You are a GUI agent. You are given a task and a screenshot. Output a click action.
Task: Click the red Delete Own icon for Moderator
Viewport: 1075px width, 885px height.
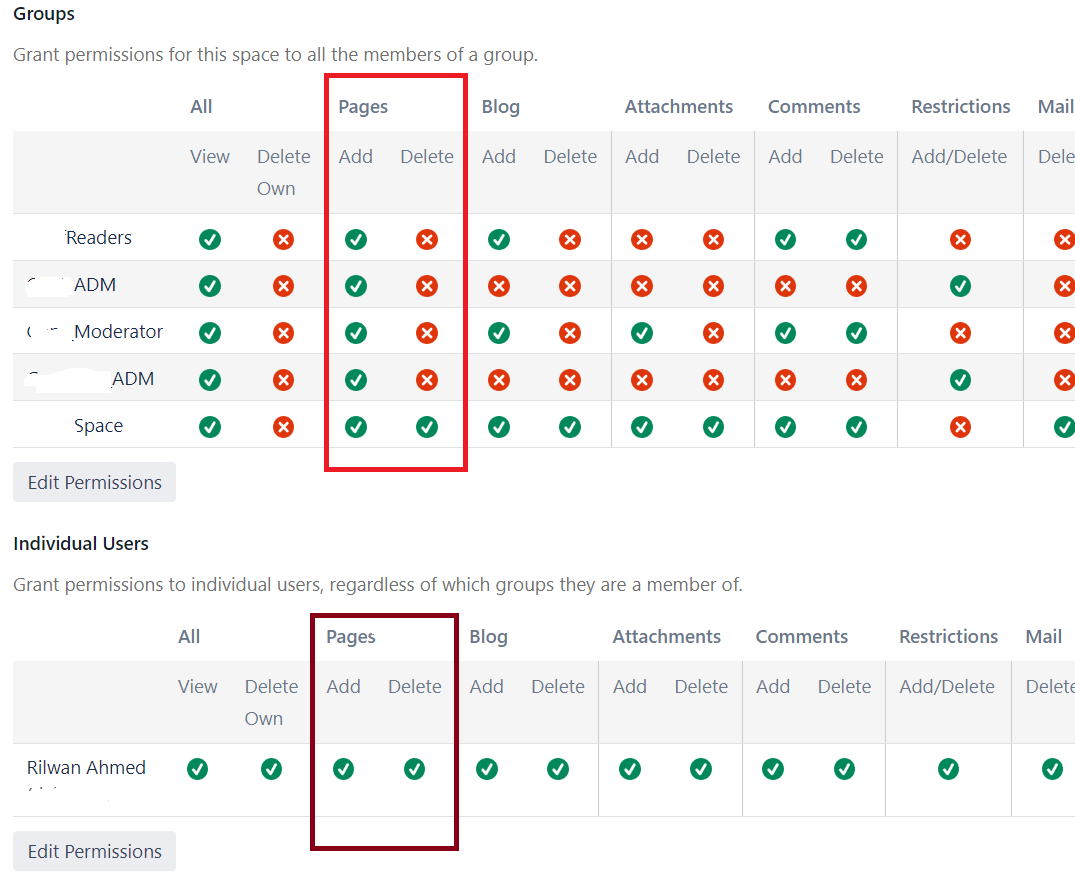[x=283, y=332]
